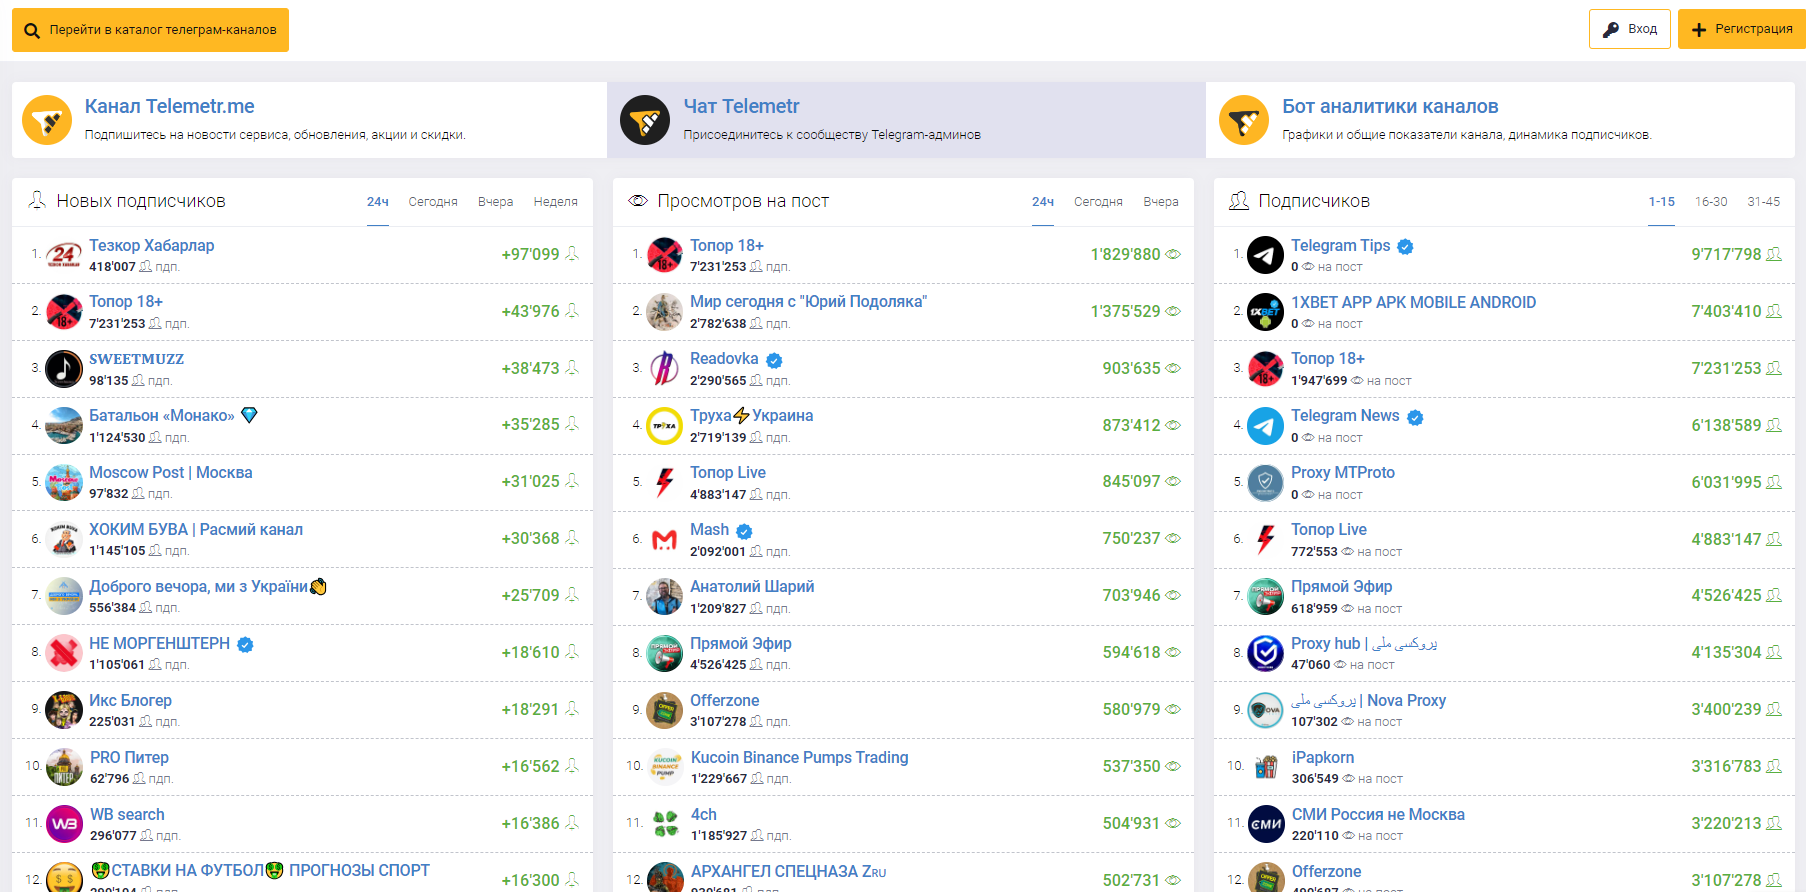
Task: Click Proxy MTProto shield avatar
Action: click(1265, 483)
